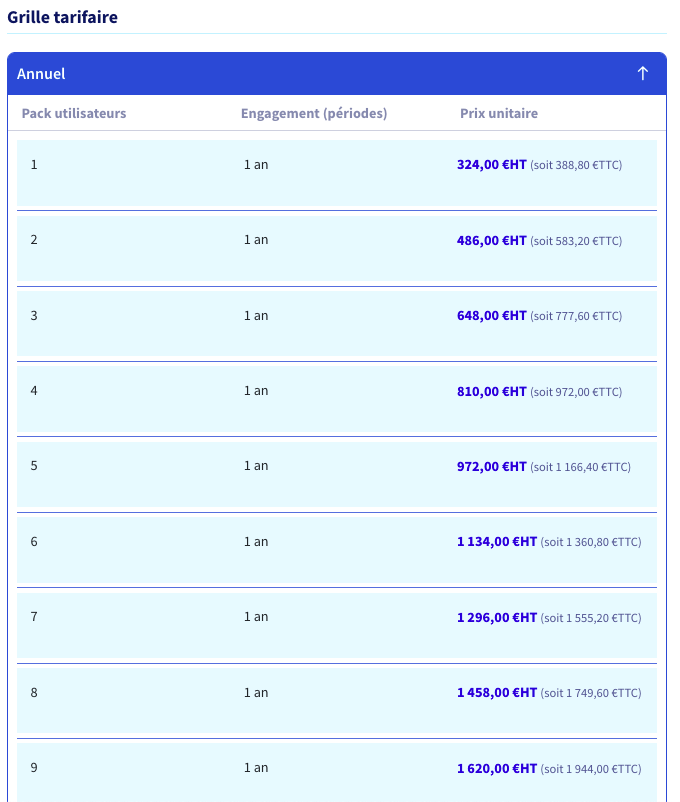The width and height of the screenshot is (680, 802).
Task: Select the 1-user pack row
Action: (x=337, y=173)
